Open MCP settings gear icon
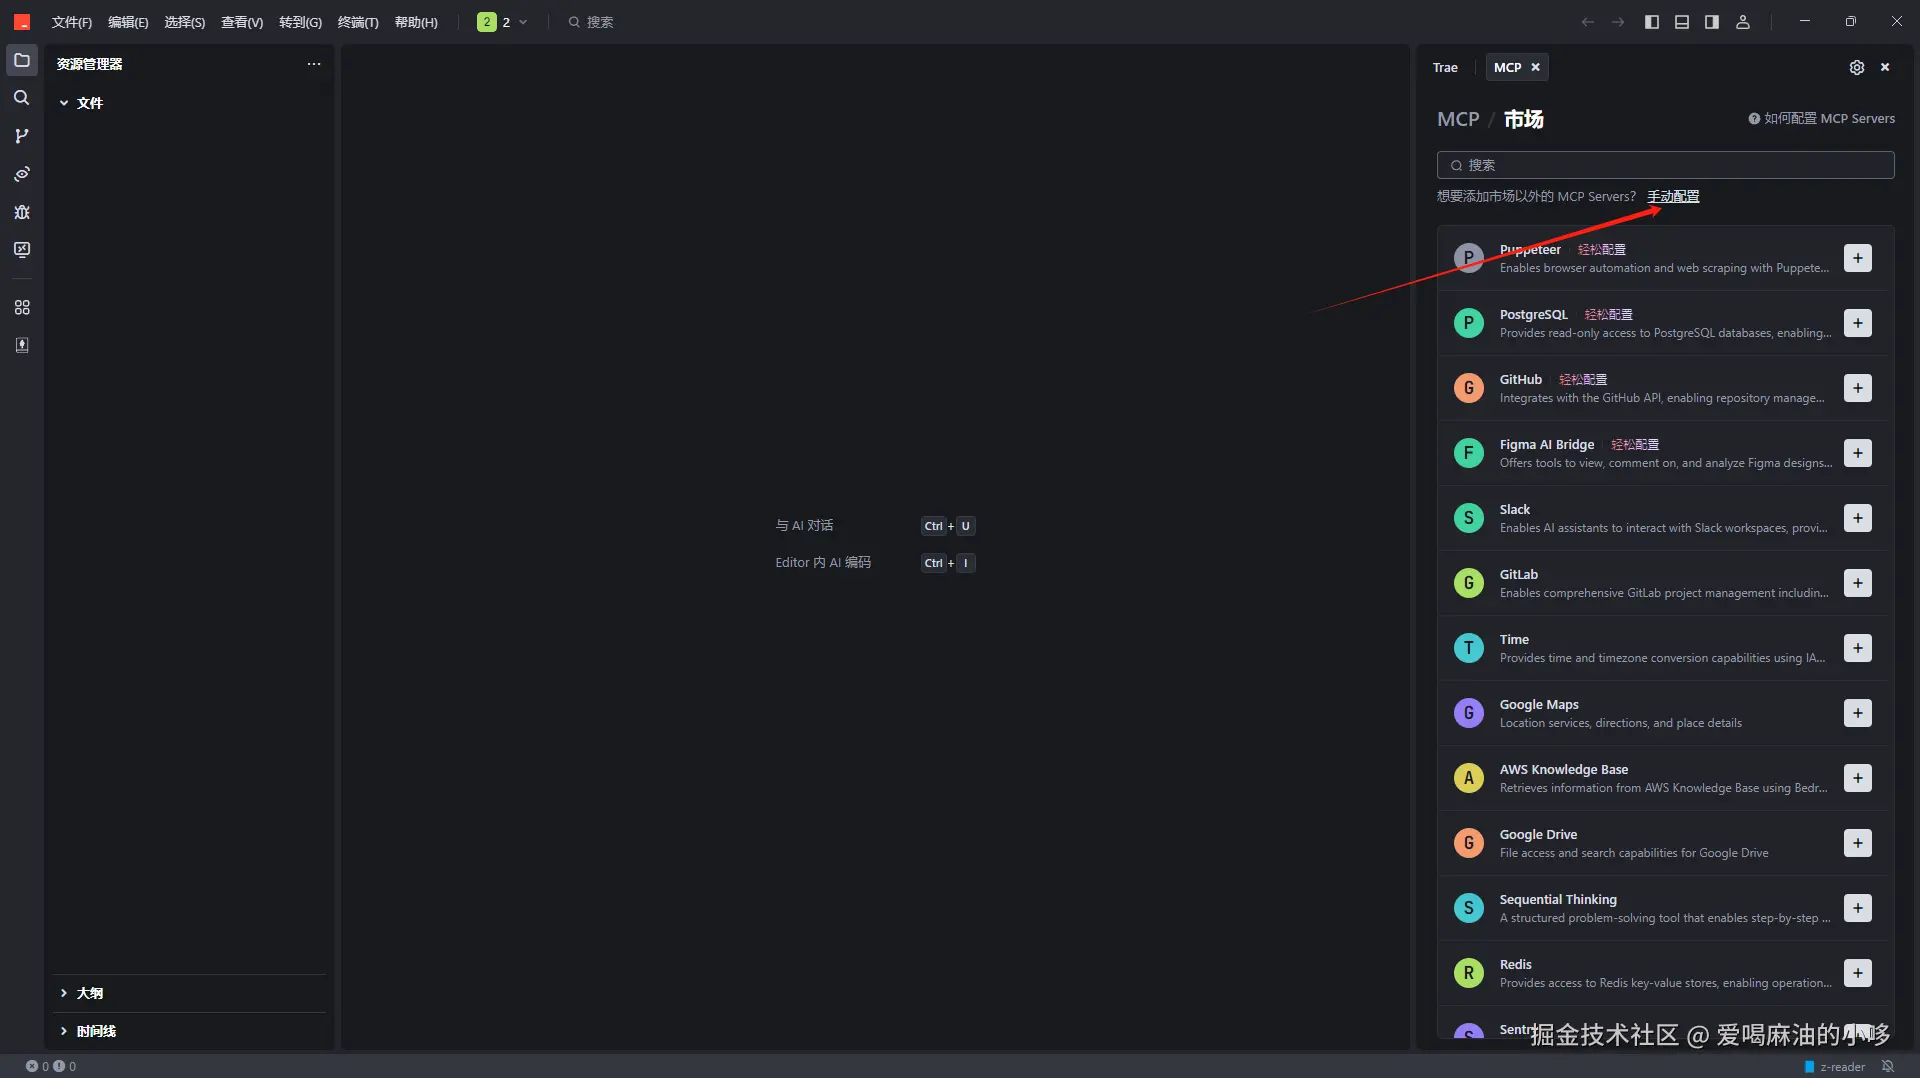The height and width of the screenshot is (1078, 1920). pos(1856,67)
